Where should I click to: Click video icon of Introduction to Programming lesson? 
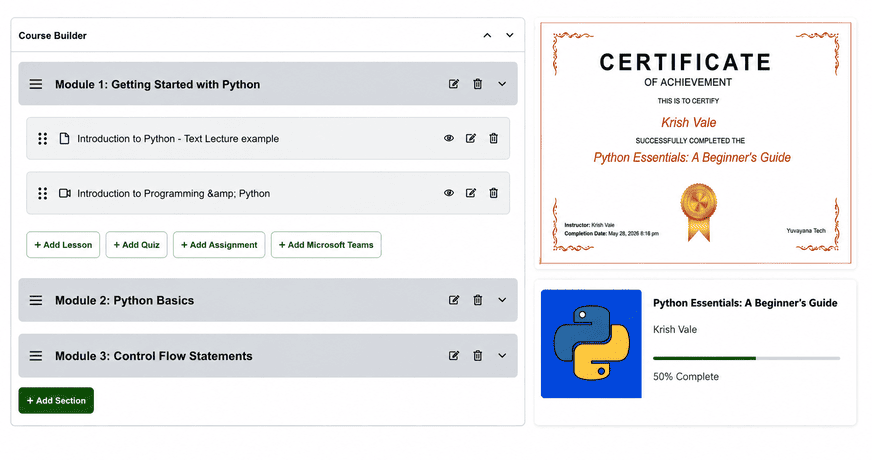point(65,193)
